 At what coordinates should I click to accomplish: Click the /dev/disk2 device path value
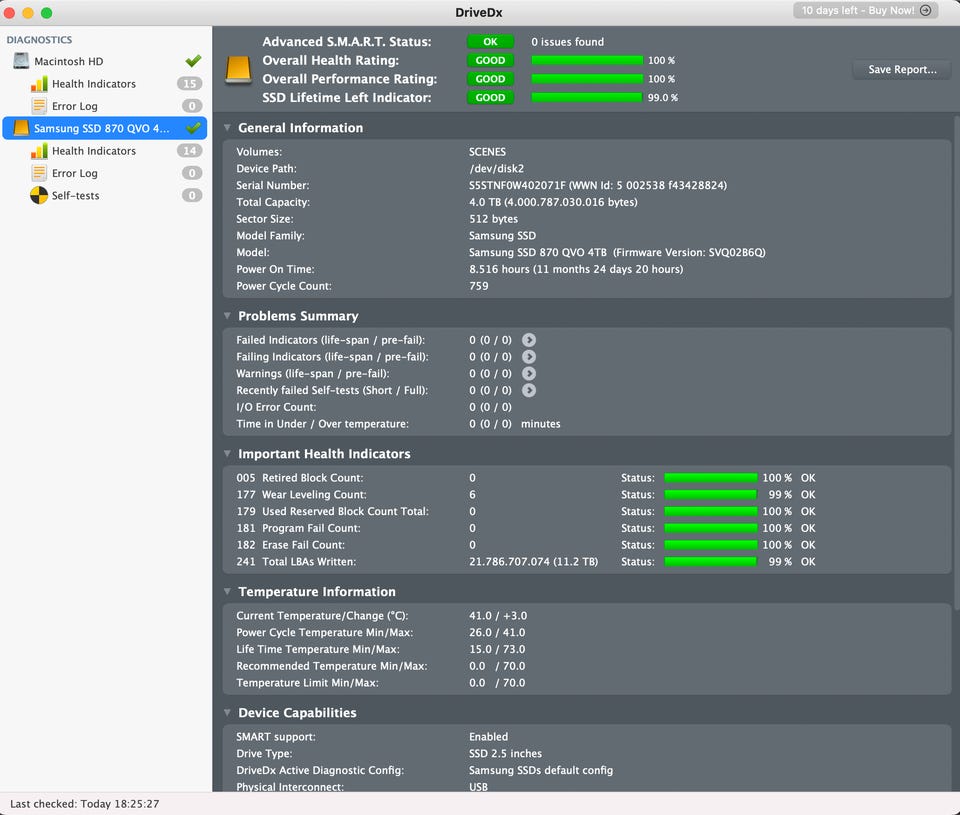point(497,168)
